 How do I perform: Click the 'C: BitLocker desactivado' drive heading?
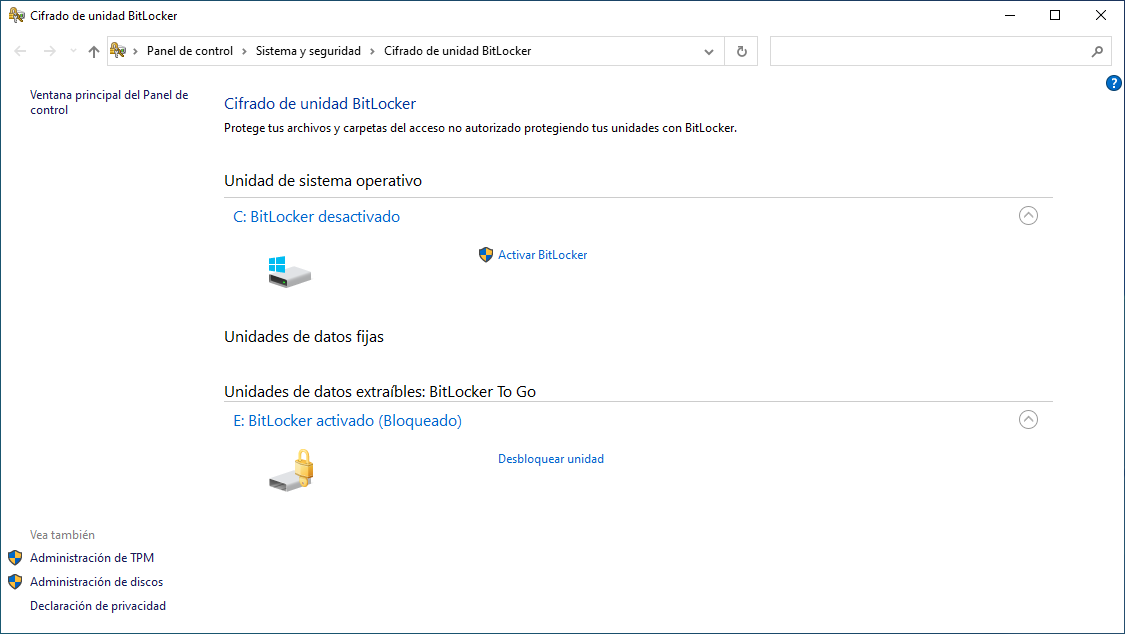point(316,217)
